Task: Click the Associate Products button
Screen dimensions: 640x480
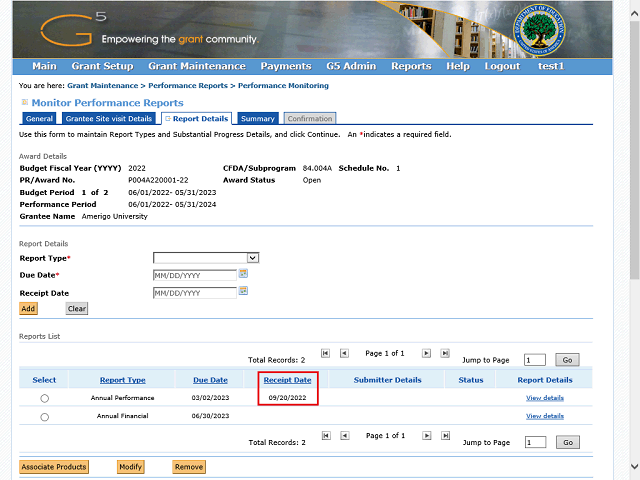Action: 54,467
